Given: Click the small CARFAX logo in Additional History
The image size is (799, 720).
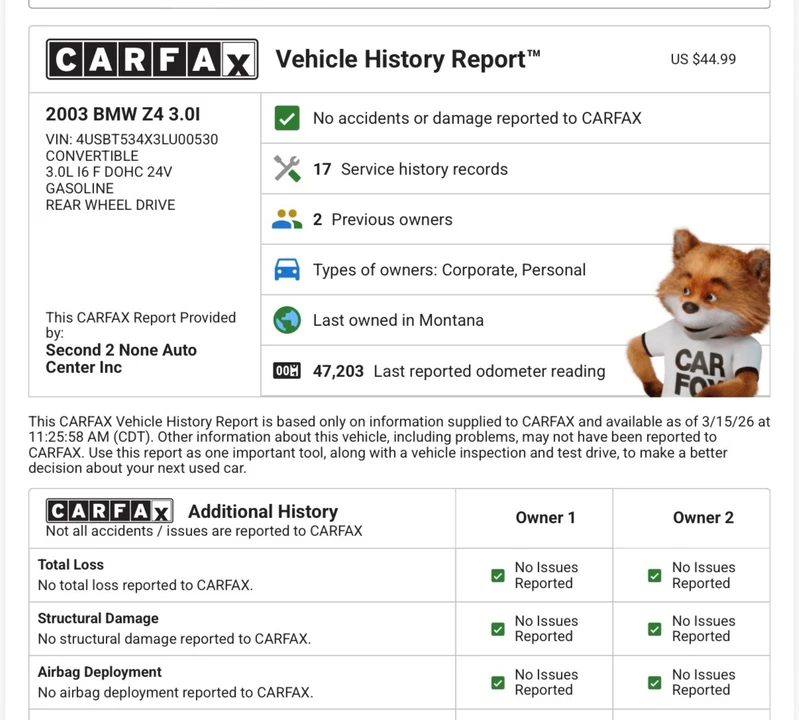Looking at the screenshot, I should [110, 511].
